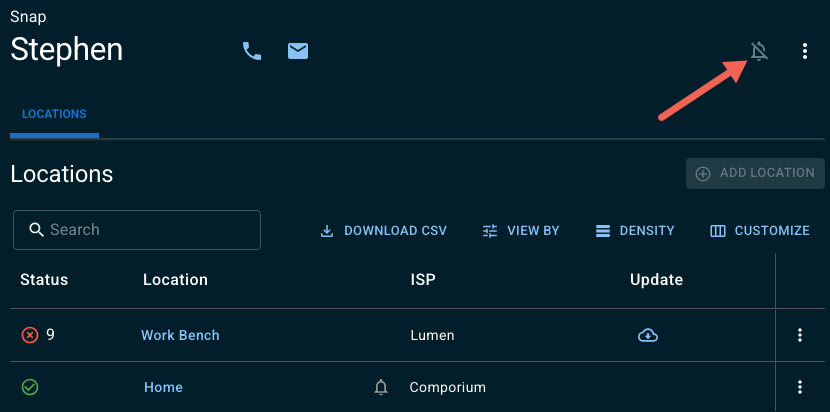Open the Home location link
The width and height of the screenshot is (830, 412).
pyautogui.click(x=163, y=387)
